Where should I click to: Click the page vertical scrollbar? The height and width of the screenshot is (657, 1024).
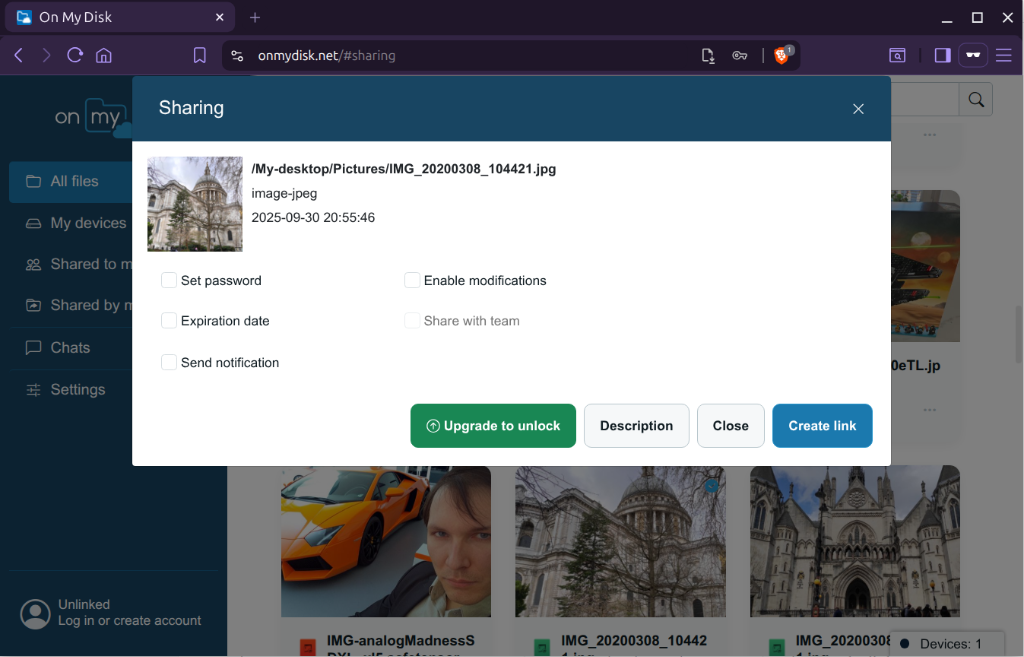tap(1019, 334)
